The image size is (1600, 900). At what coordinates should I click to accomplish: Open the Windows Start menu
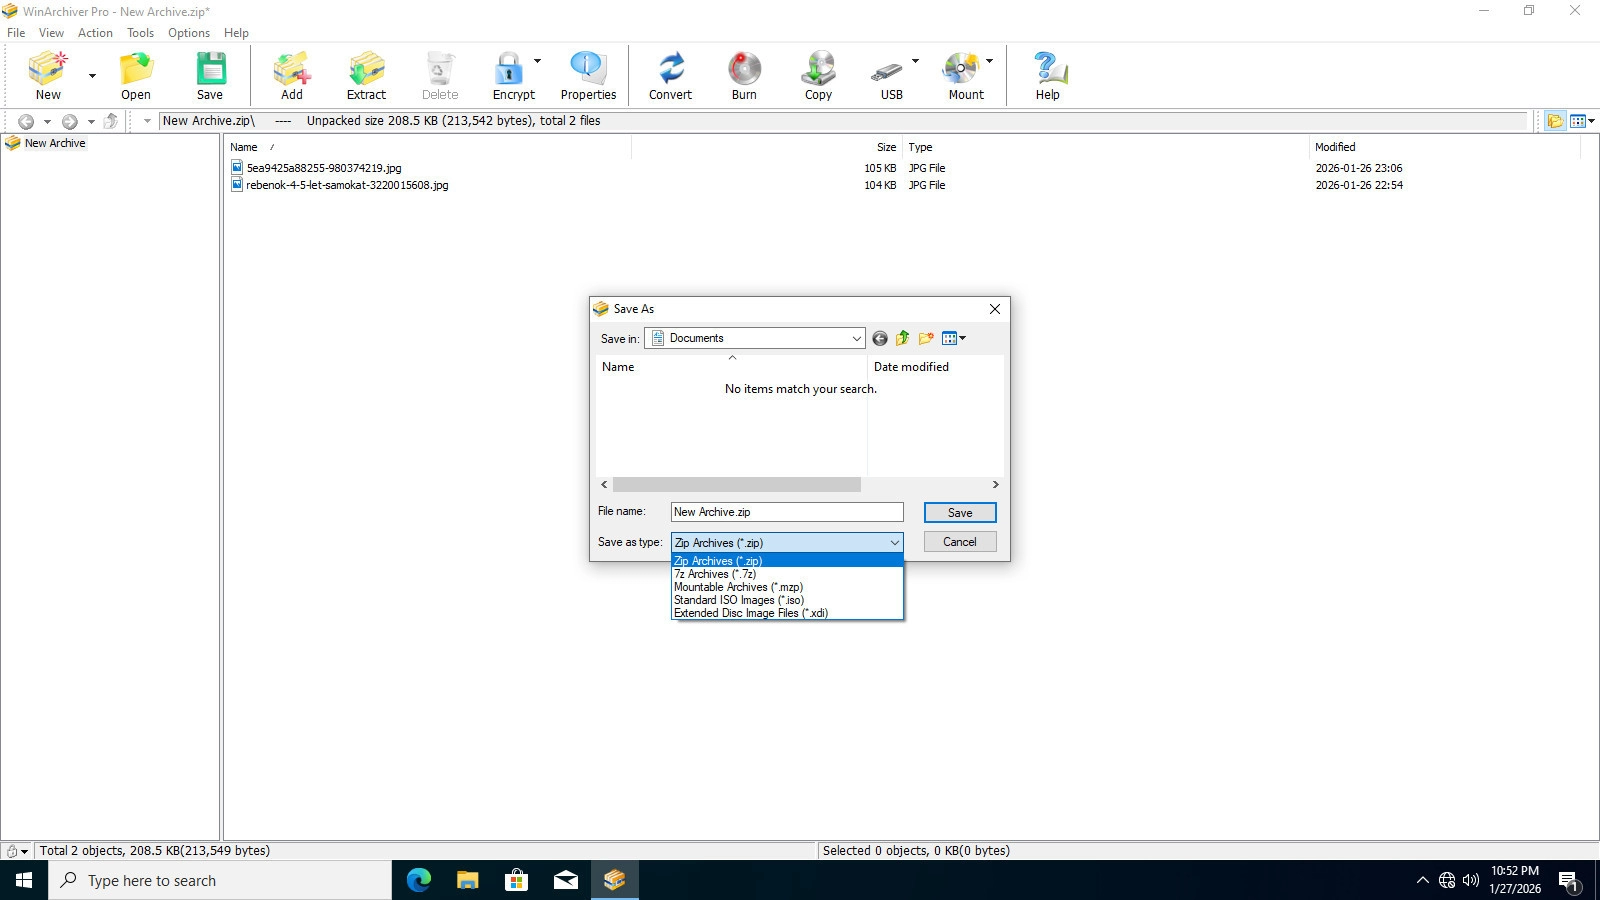coord(24,880)
